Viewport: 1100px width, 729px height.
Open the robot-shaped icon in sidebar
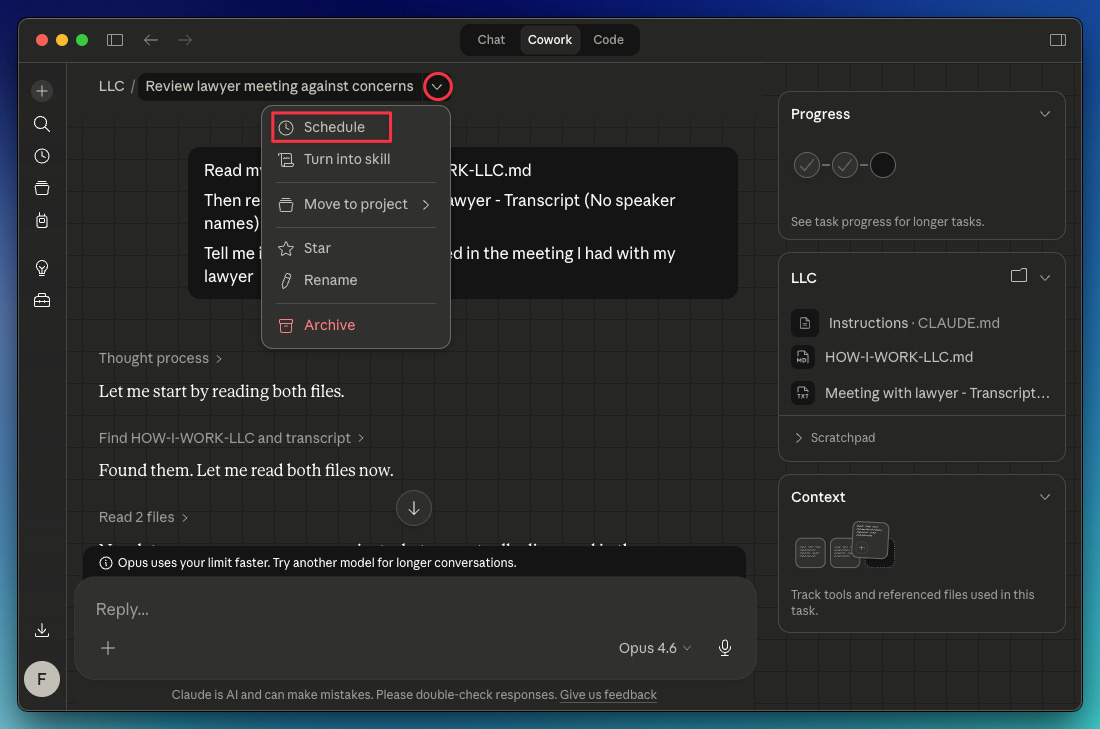pos(42,220)
